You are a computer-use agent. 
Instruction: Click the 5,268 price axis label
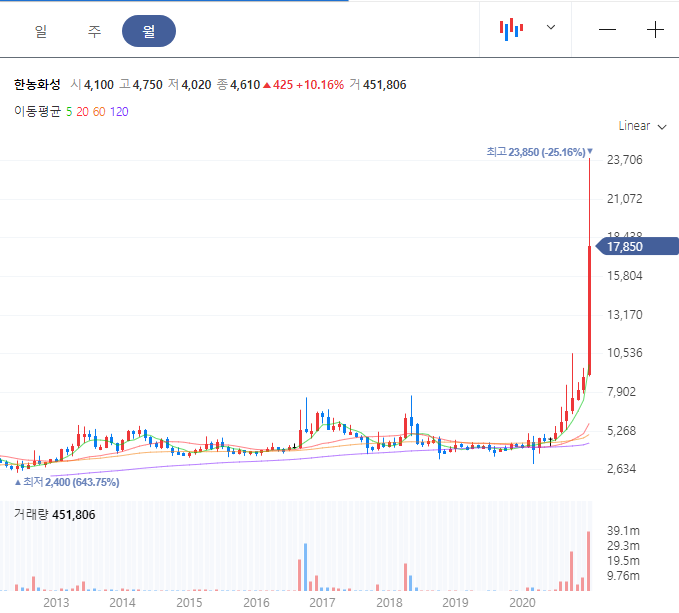point(621,431)
